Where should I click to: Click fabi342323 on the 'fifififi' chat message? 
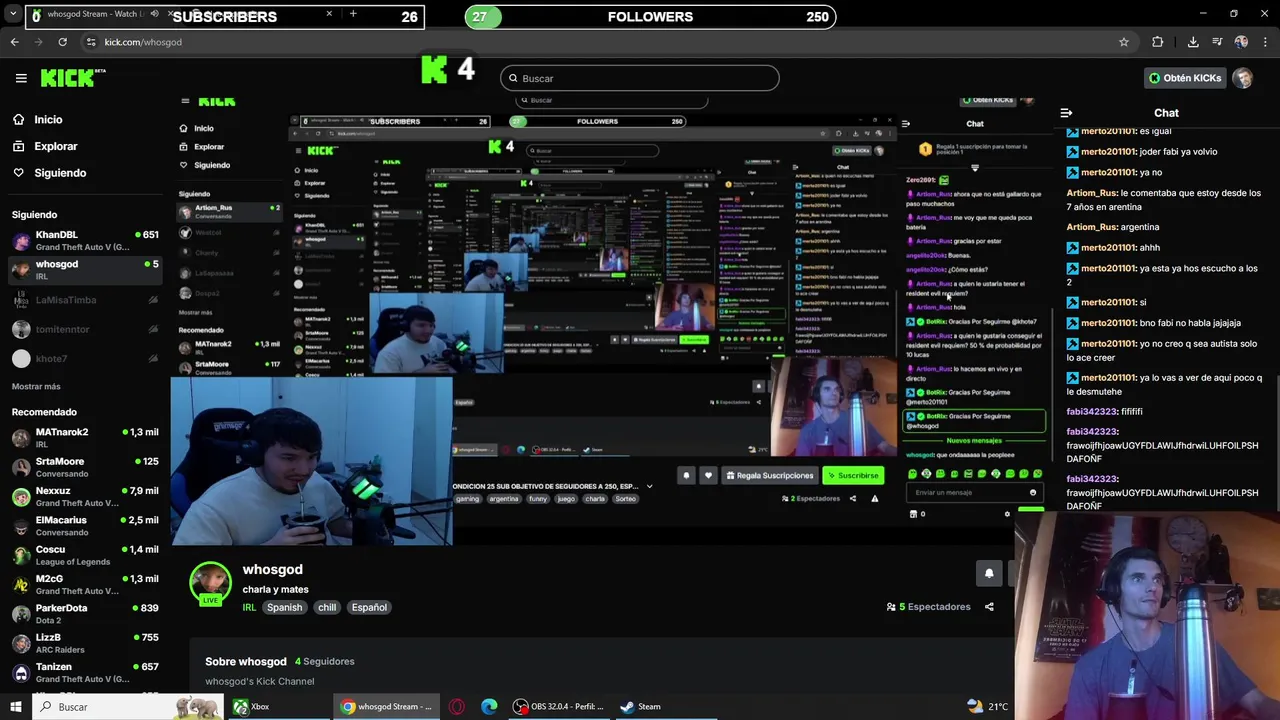(x=1091, y=411)
